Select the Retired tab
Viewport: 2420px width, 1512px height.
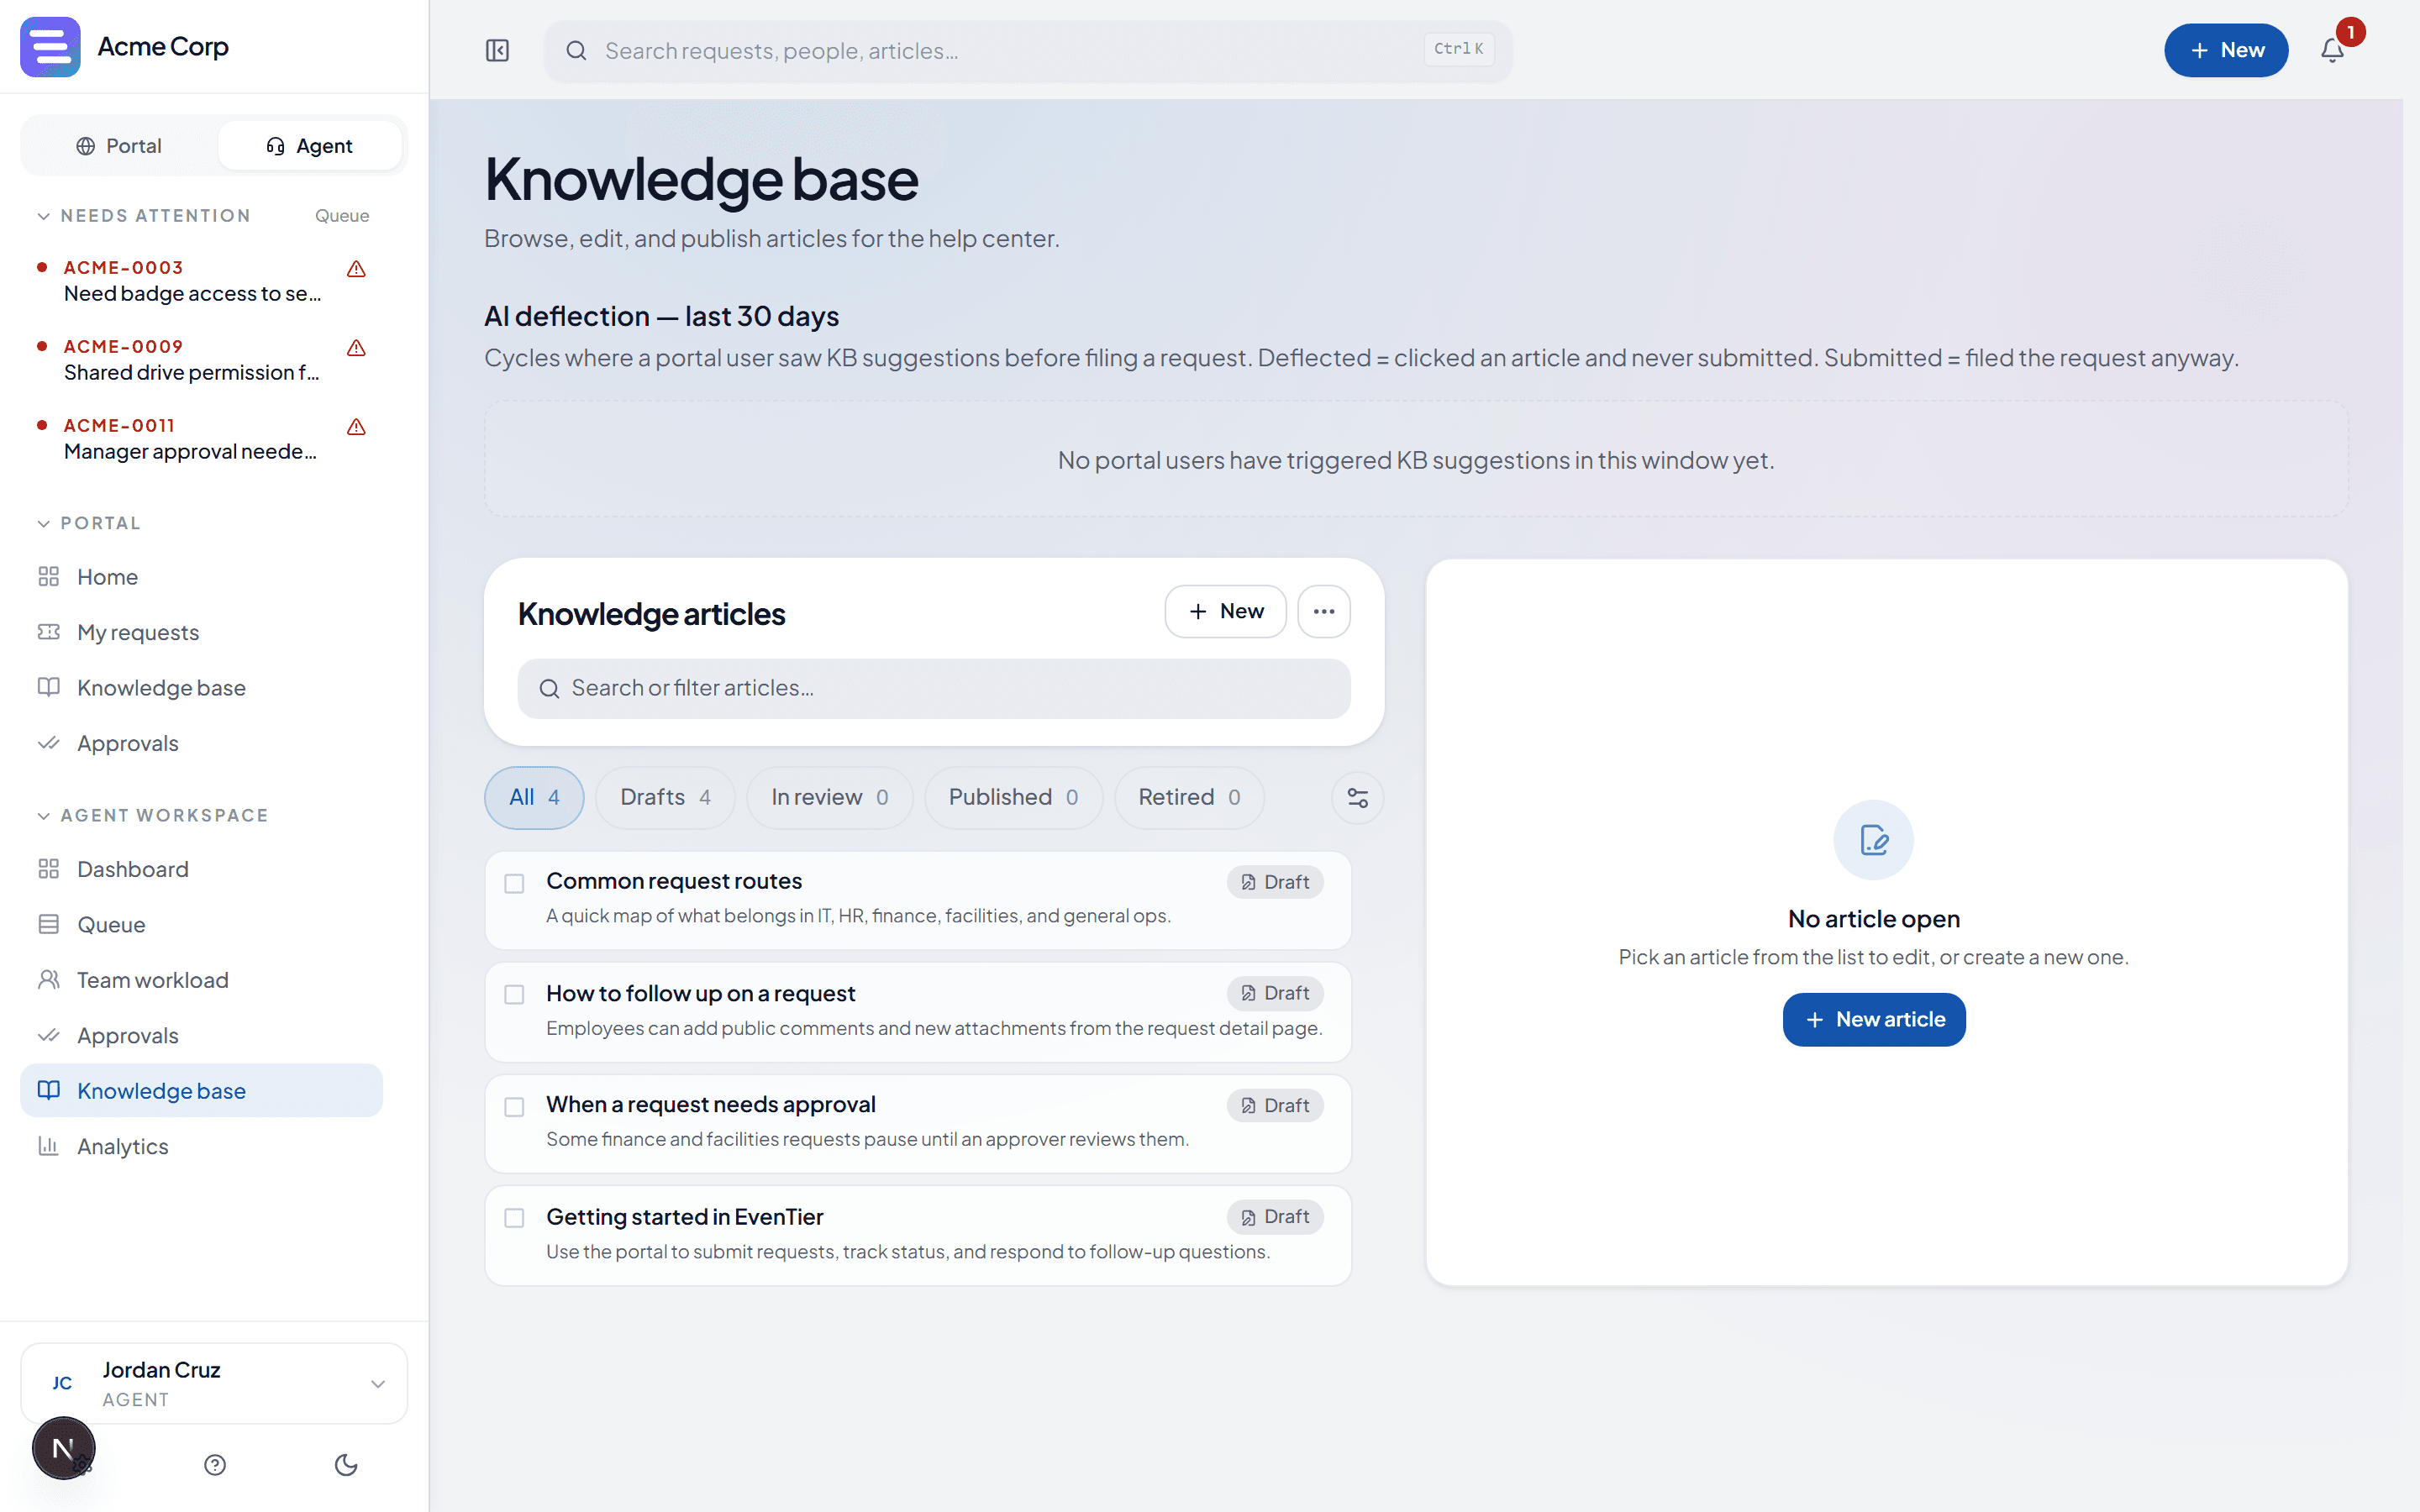[1189, 797]
